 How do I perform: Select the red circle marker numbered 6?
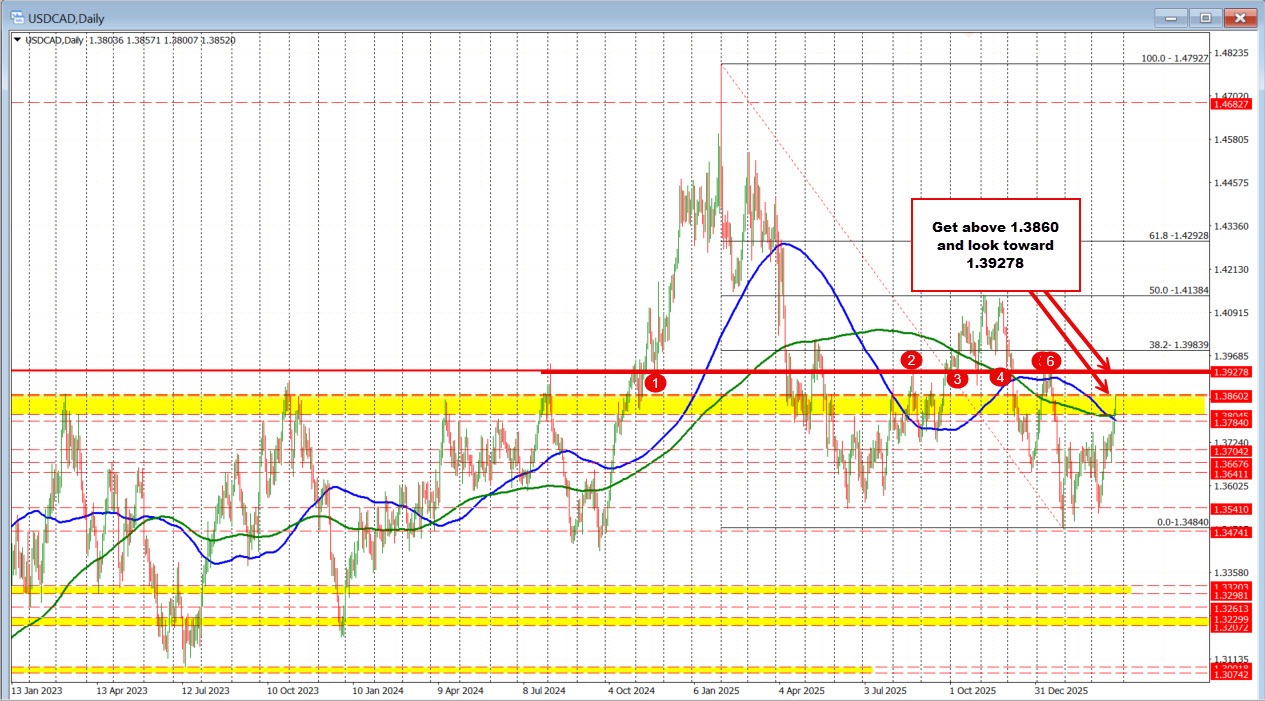coord(1050,362)
